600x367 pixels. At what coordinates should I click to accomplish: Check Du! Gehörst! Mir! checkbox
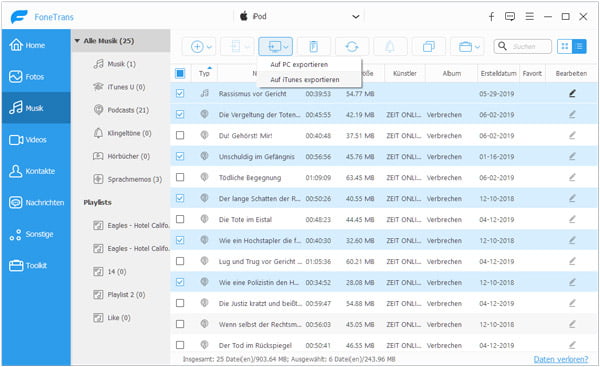180,135
